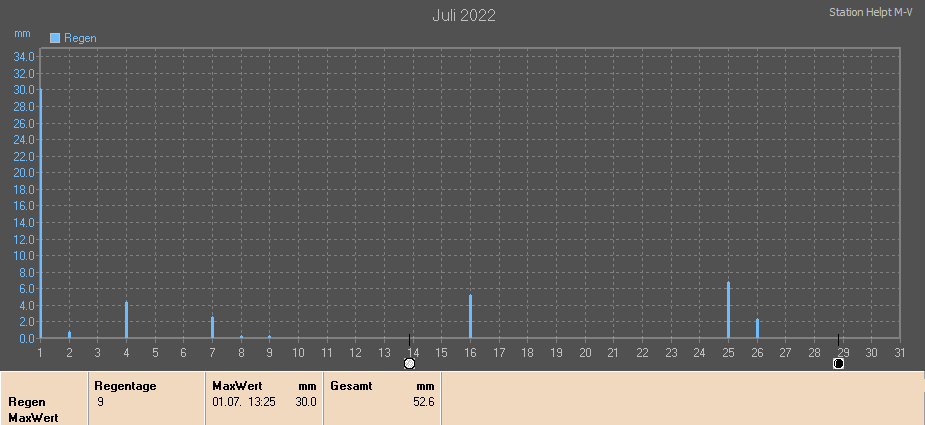Image resolution: width=925 pixels, height=425 pixels.
Task: Click the MaxWert column header
Action: [x=237, y=386]
